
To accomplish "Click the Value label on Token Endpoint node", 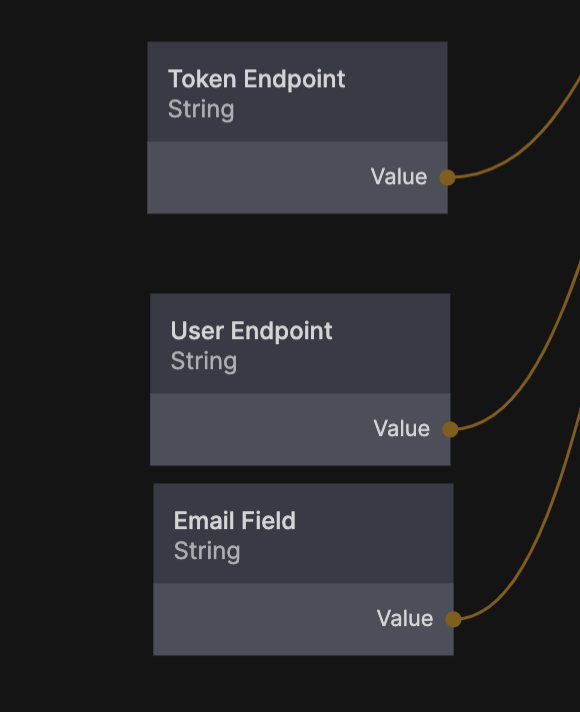I will (399, 177).
